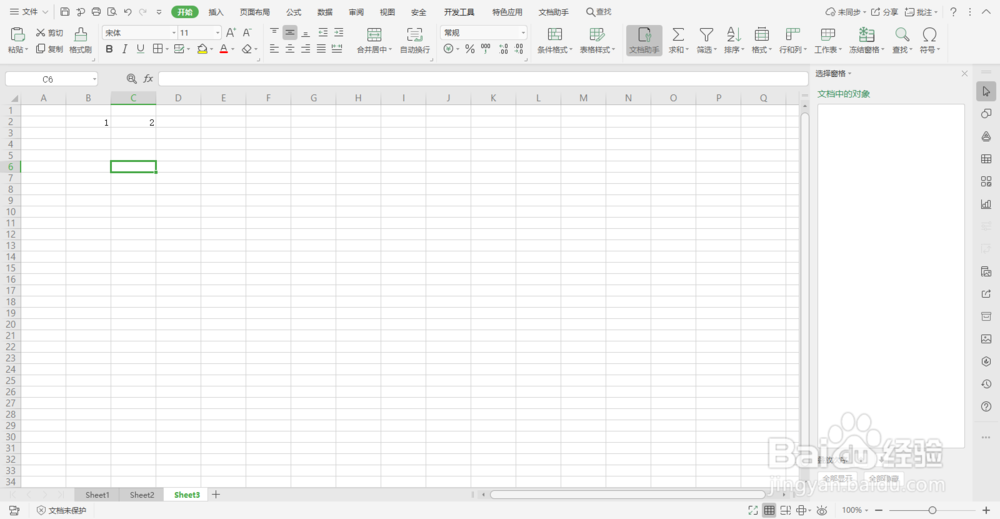Open the font name 宋体 dropdown
The width and height of the screenshot is (1000, 519).
173,33
